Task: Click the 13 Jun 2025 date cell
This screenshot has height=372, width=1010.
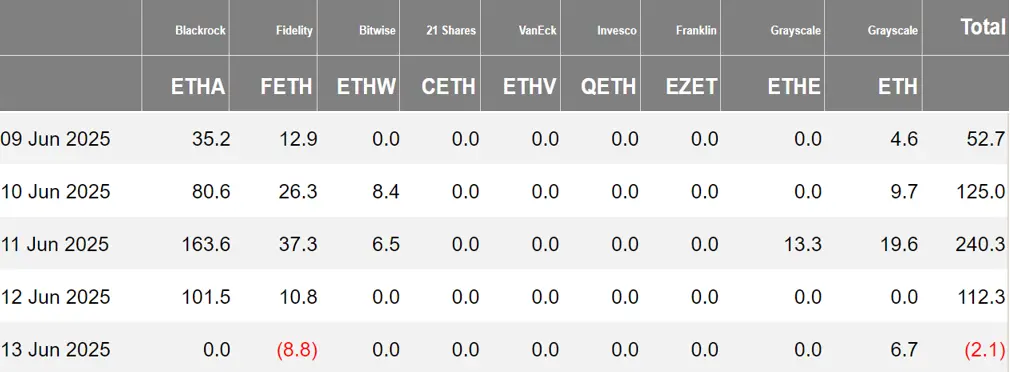Action: coord(55,350)
